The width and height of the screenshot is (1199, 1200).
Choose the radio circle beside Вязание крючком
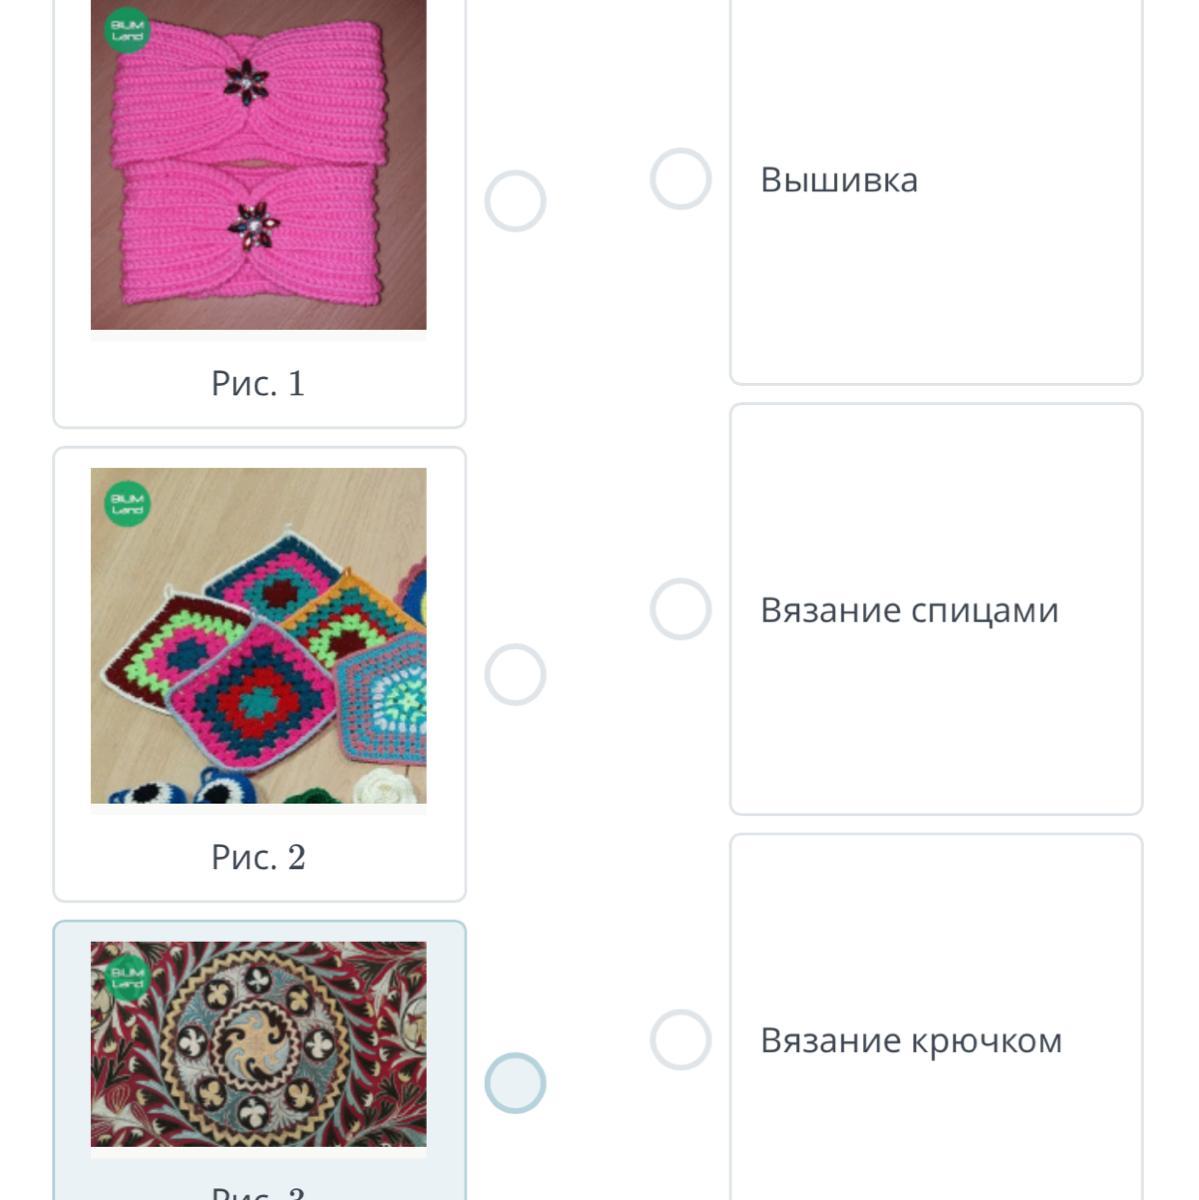tap(680, 1040)
